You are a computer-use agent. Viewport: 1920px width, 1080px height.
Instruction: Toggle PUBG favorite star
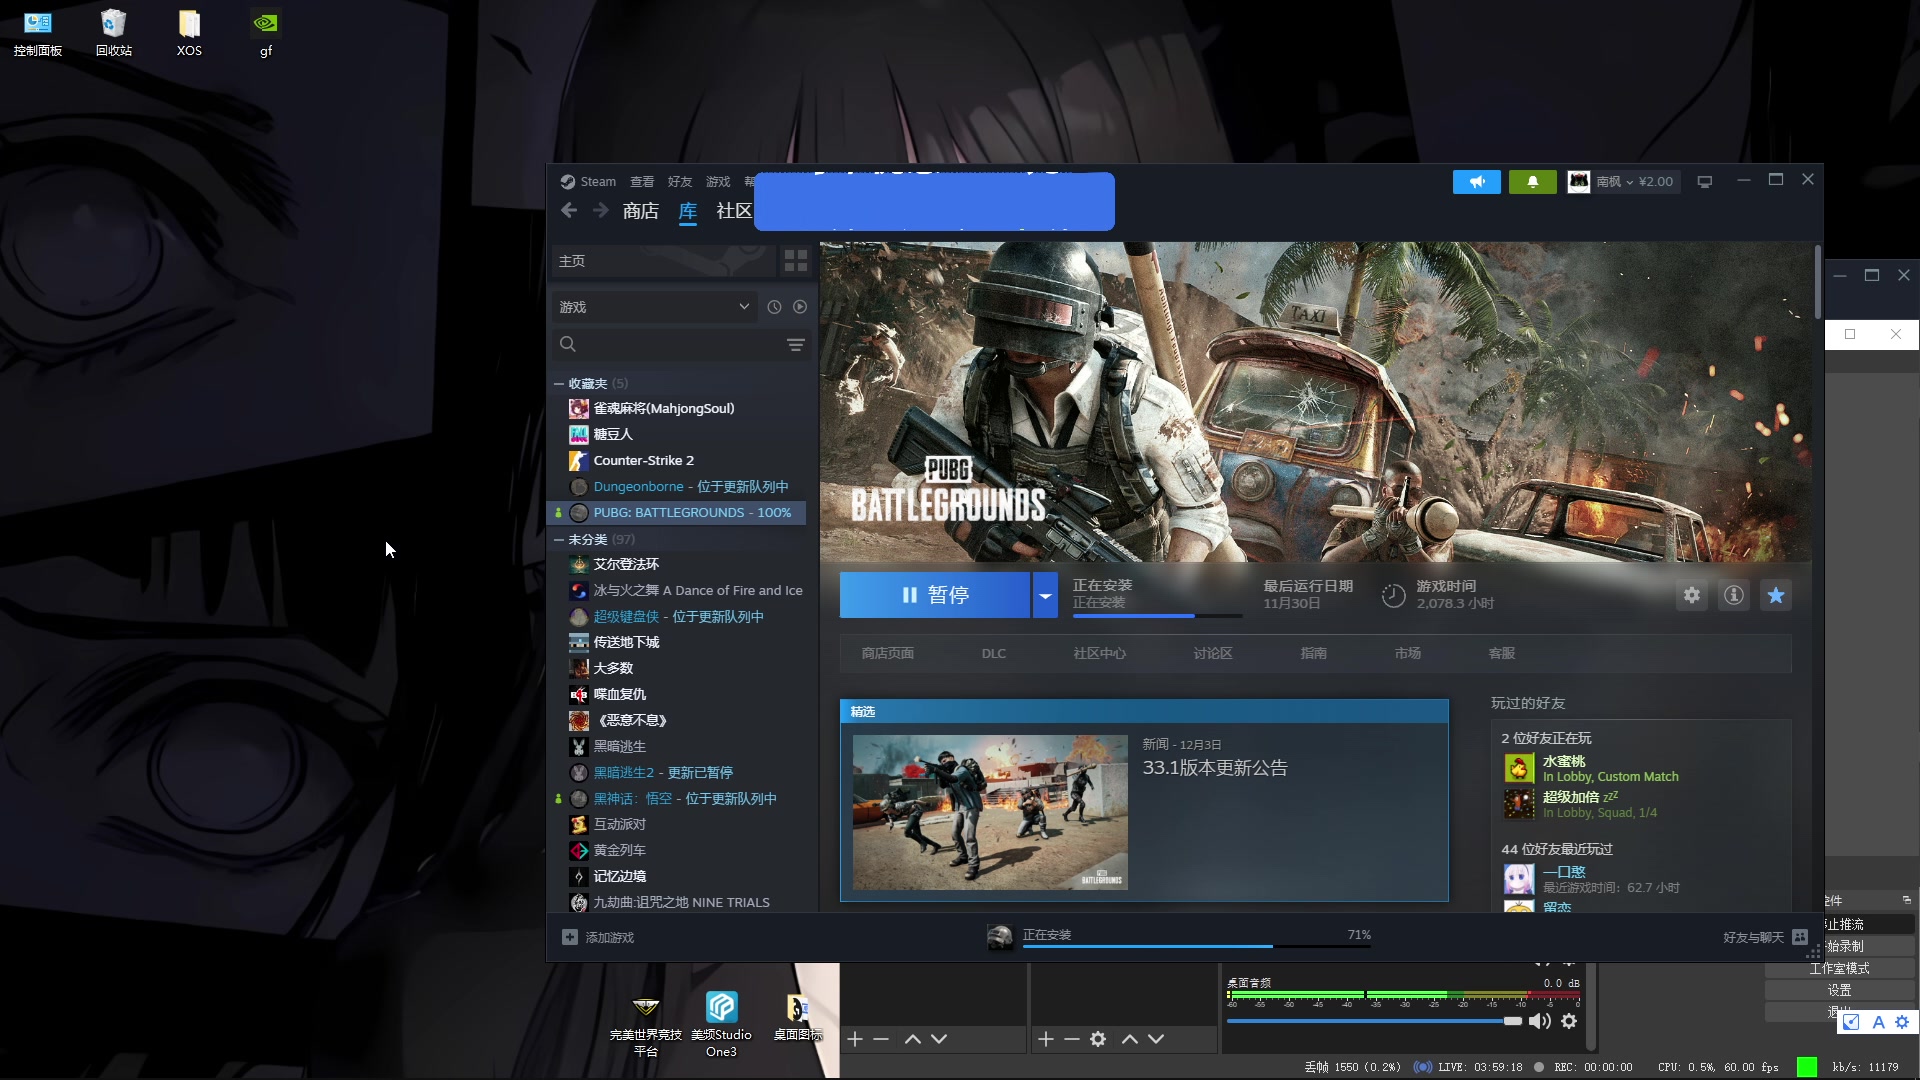[x=1776, y=595]
